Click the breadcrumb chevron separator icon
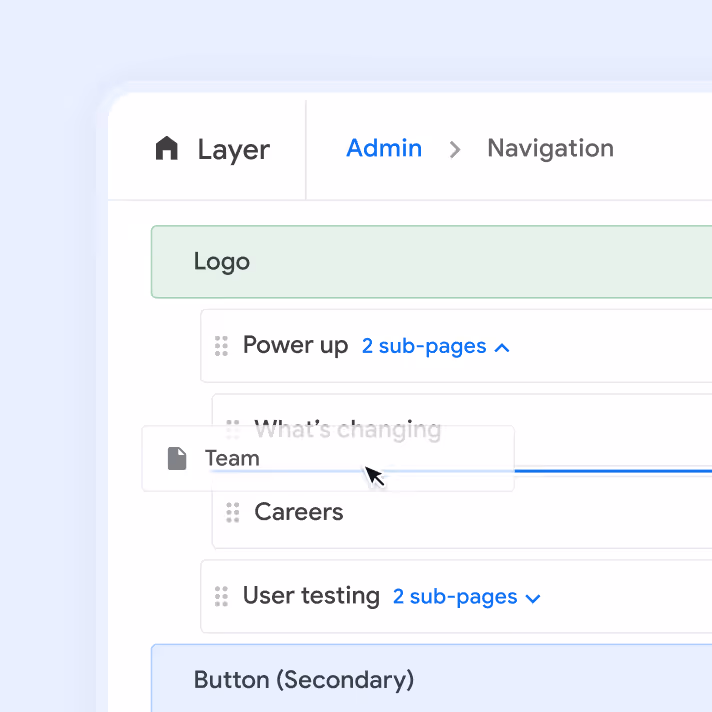Image resolution: width=712 pixels, height=712 pixels. pos(455,149)
